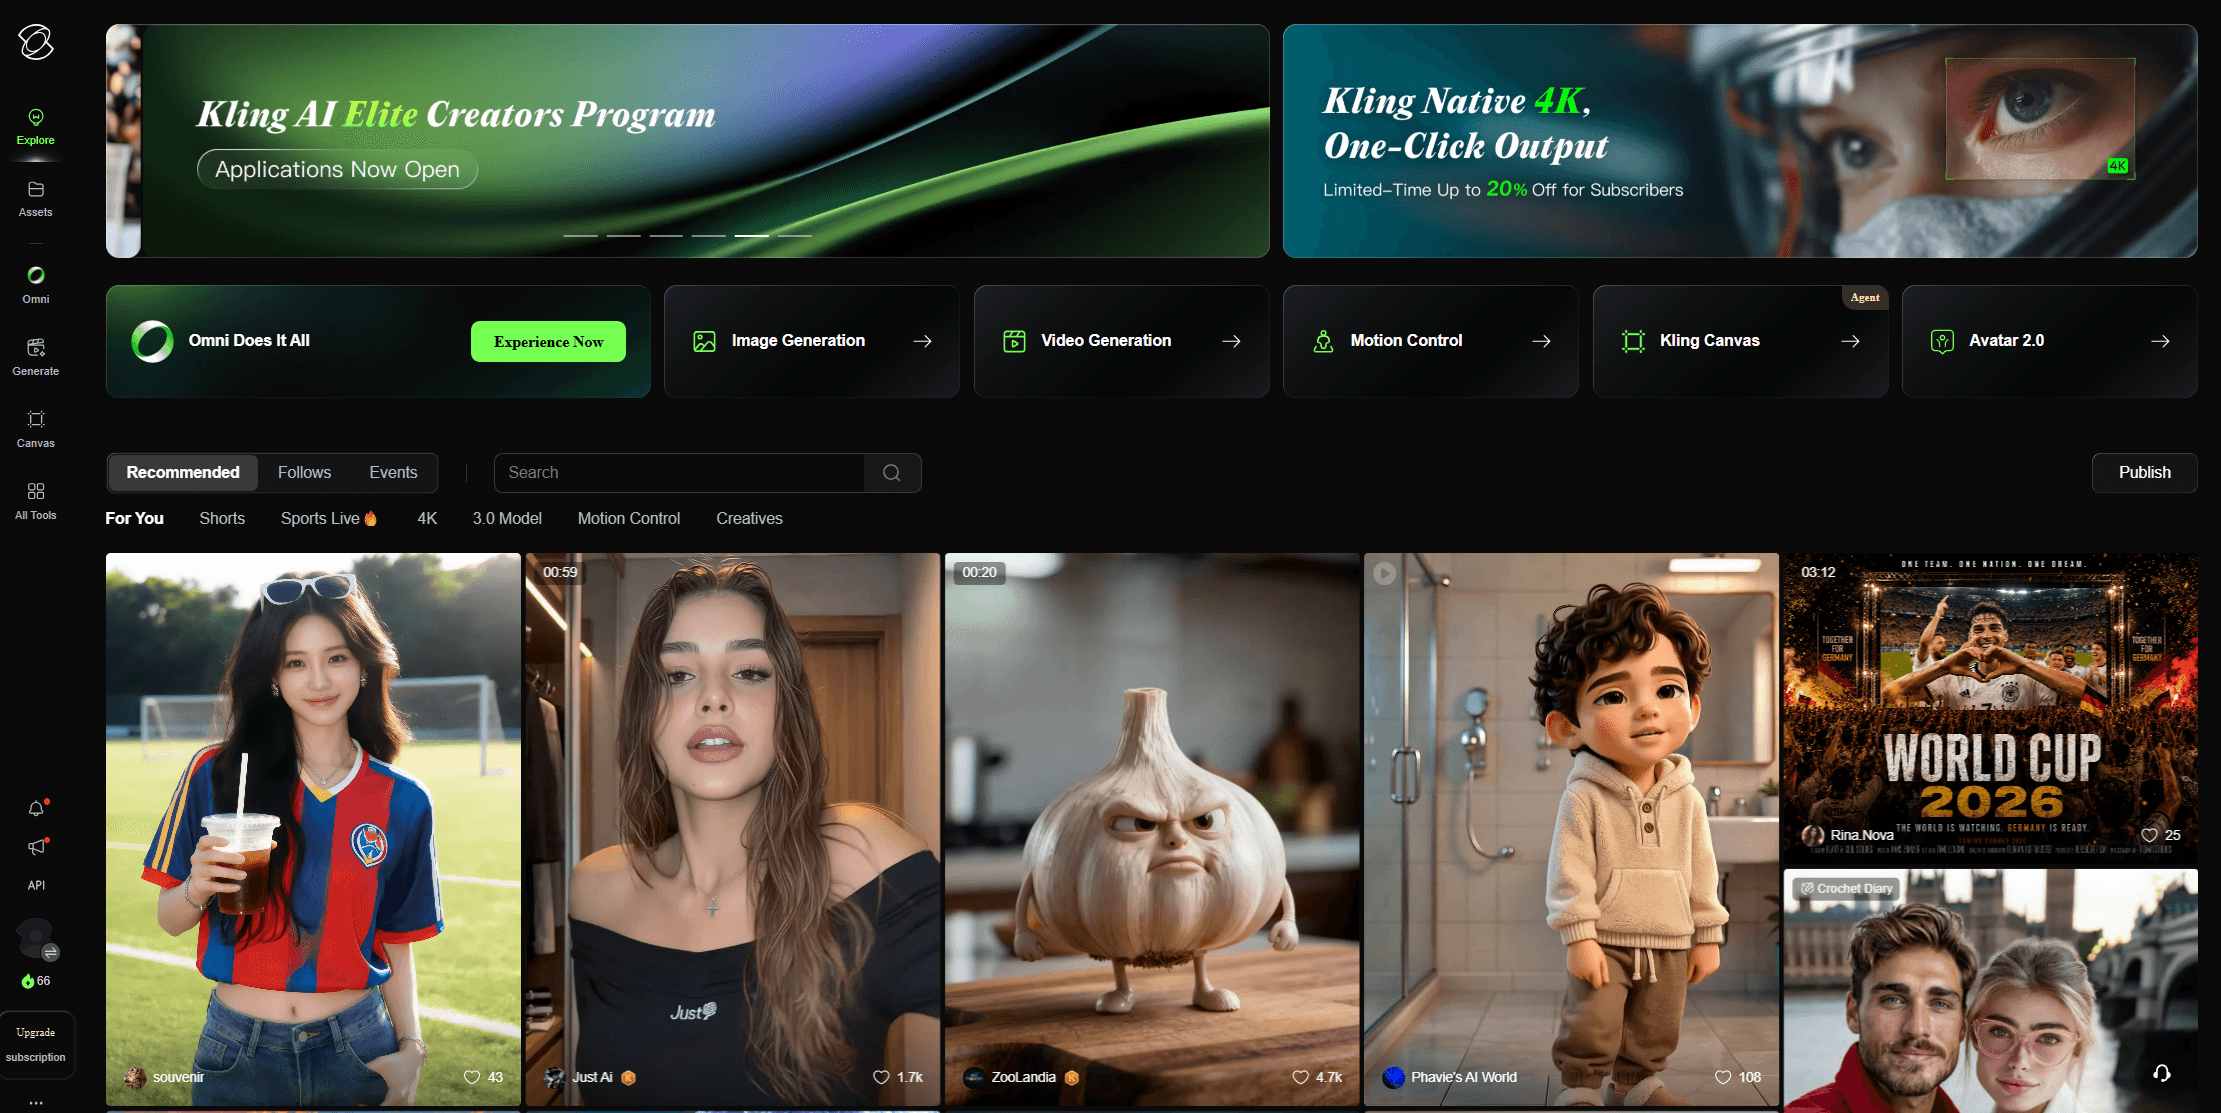Click the Publish button
The height and width of the screenshot is (1113, 2221).
point(2144,473)
